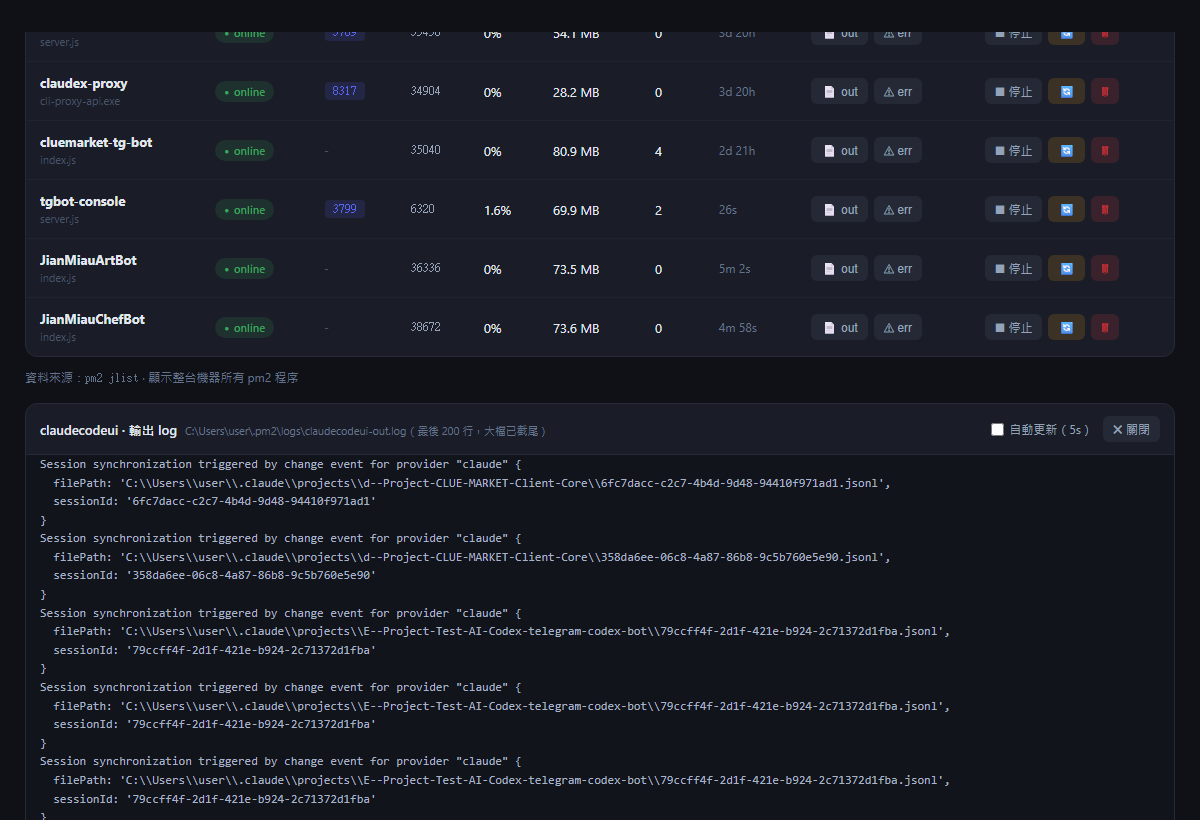Select the tgbot-console process name
Image resolution: width=1200 pixels, height=820 pixels.
pyautogui.click(x=83, y=202)
